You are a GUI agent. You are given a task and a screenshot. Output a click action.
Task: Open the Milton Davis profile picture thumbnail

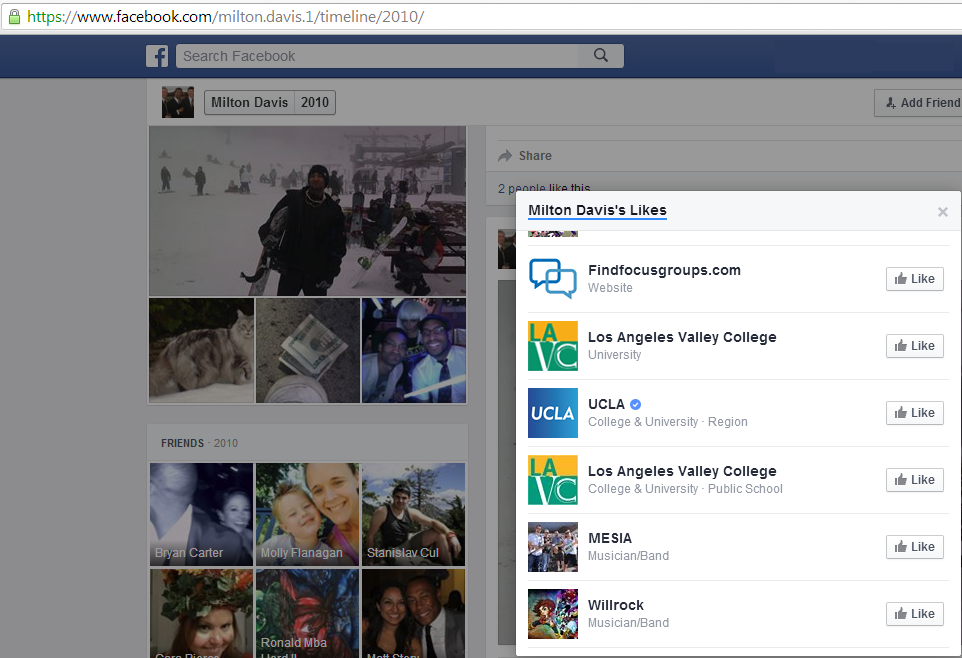pyautogui.click(x=178, y=102)
